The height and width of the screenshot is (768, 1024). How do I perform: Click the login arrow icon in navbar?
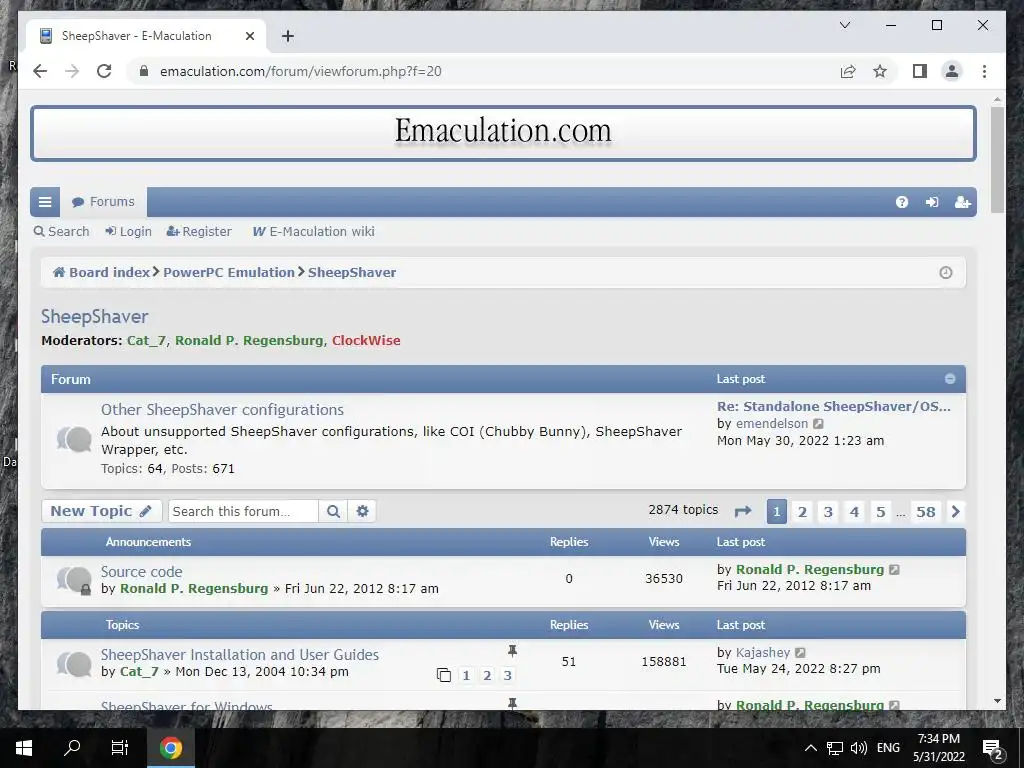tap(932, 202)
